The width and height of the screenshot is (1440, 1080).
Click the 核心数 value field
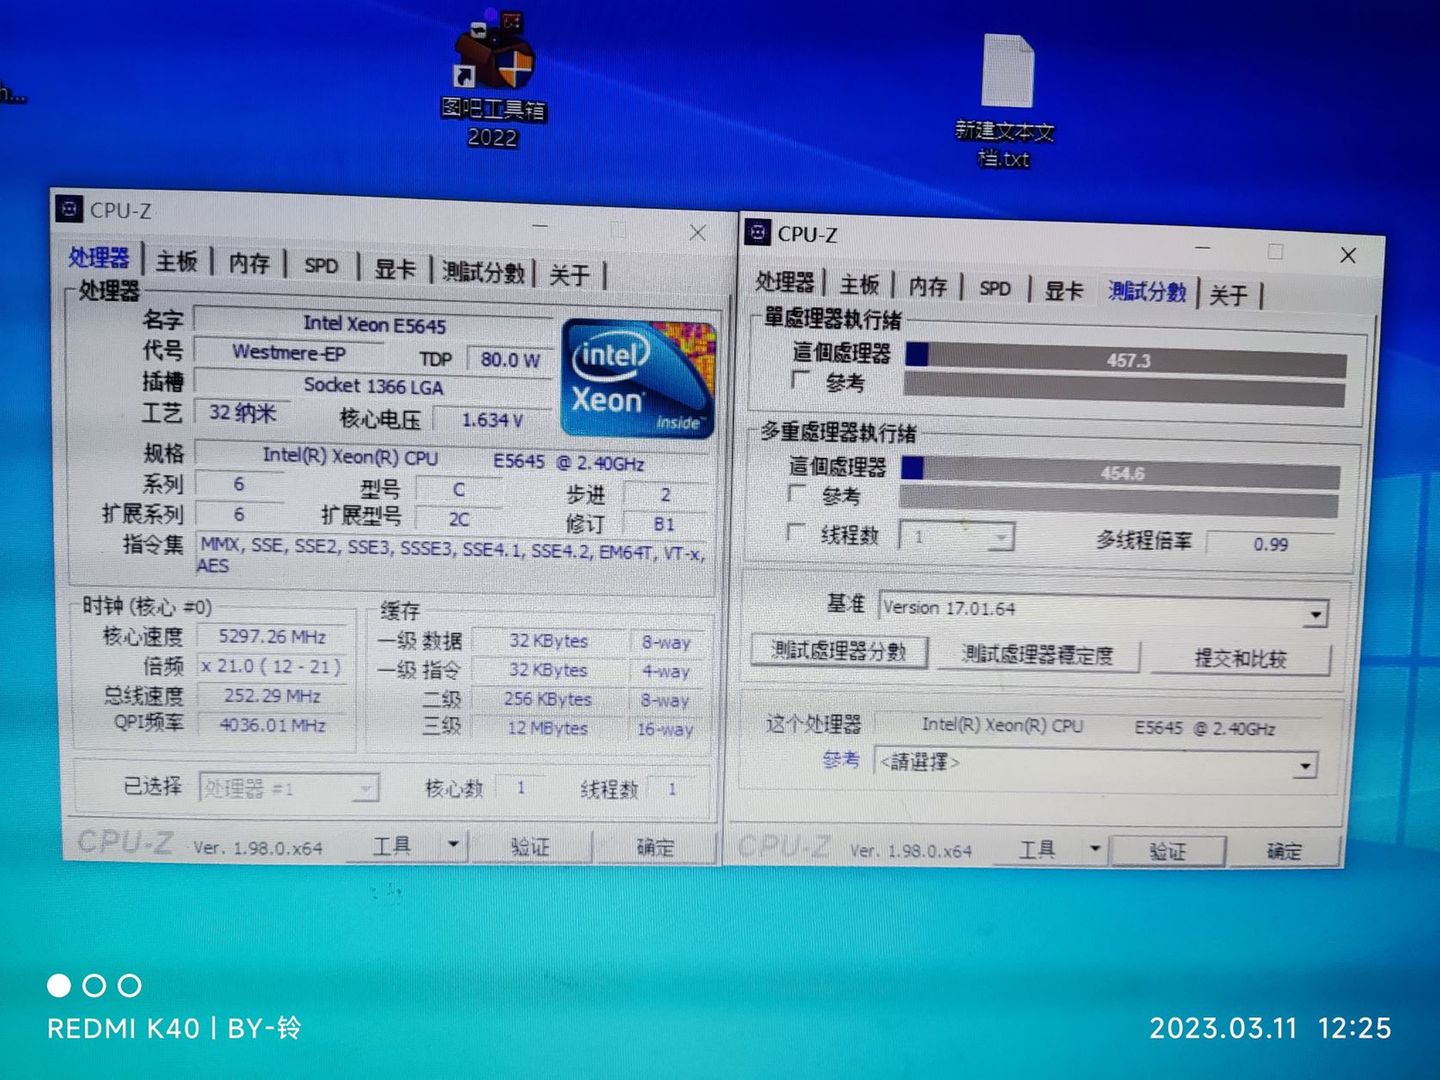click(520, 788)
